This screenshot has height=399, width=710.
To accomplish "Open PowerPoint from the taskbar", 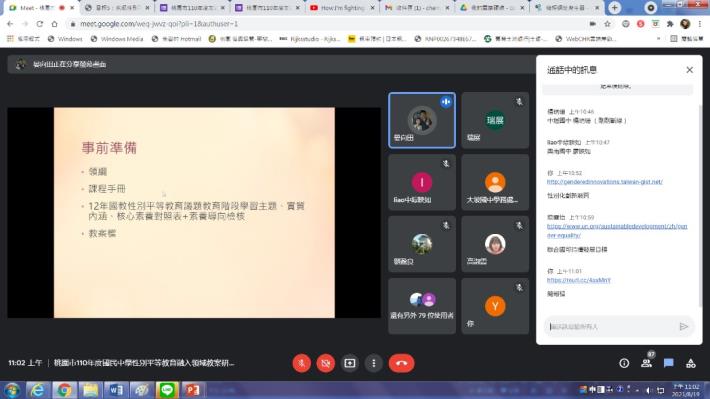I will [x=193, y=390].
